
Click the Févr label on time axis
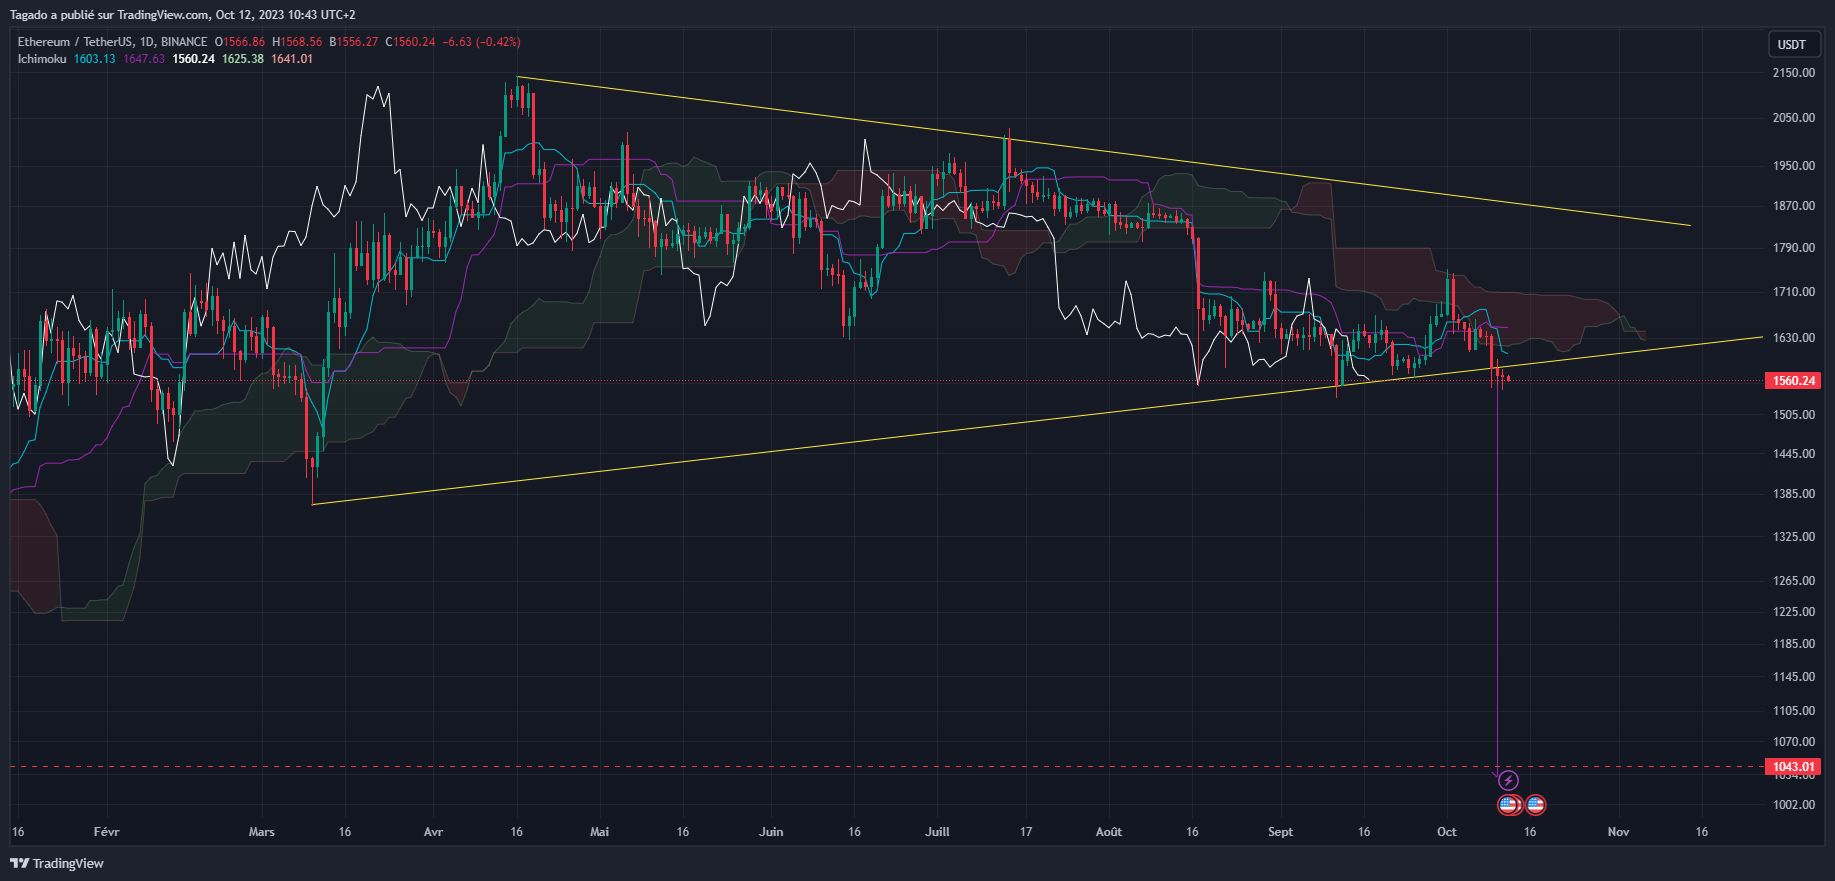point(106,832)
